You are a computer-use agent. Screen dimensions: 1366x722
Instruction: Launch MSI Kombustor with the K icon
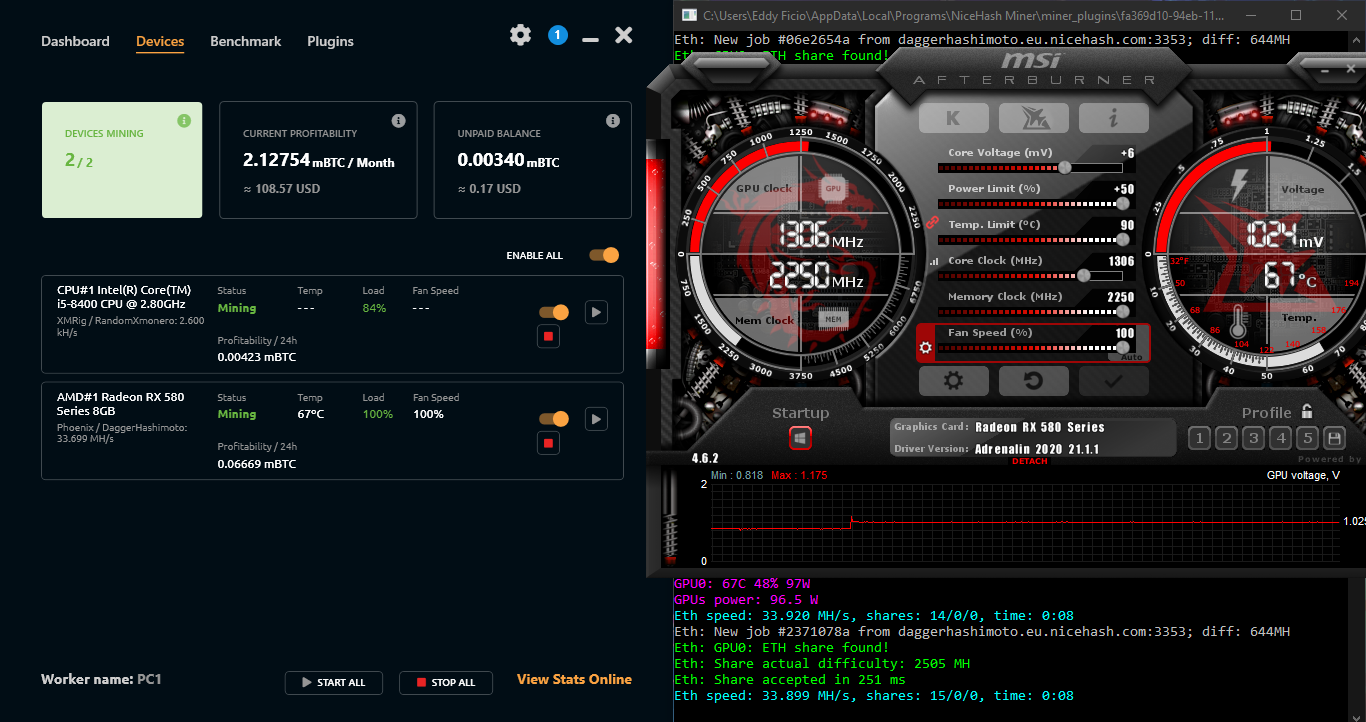coord(953,116)
